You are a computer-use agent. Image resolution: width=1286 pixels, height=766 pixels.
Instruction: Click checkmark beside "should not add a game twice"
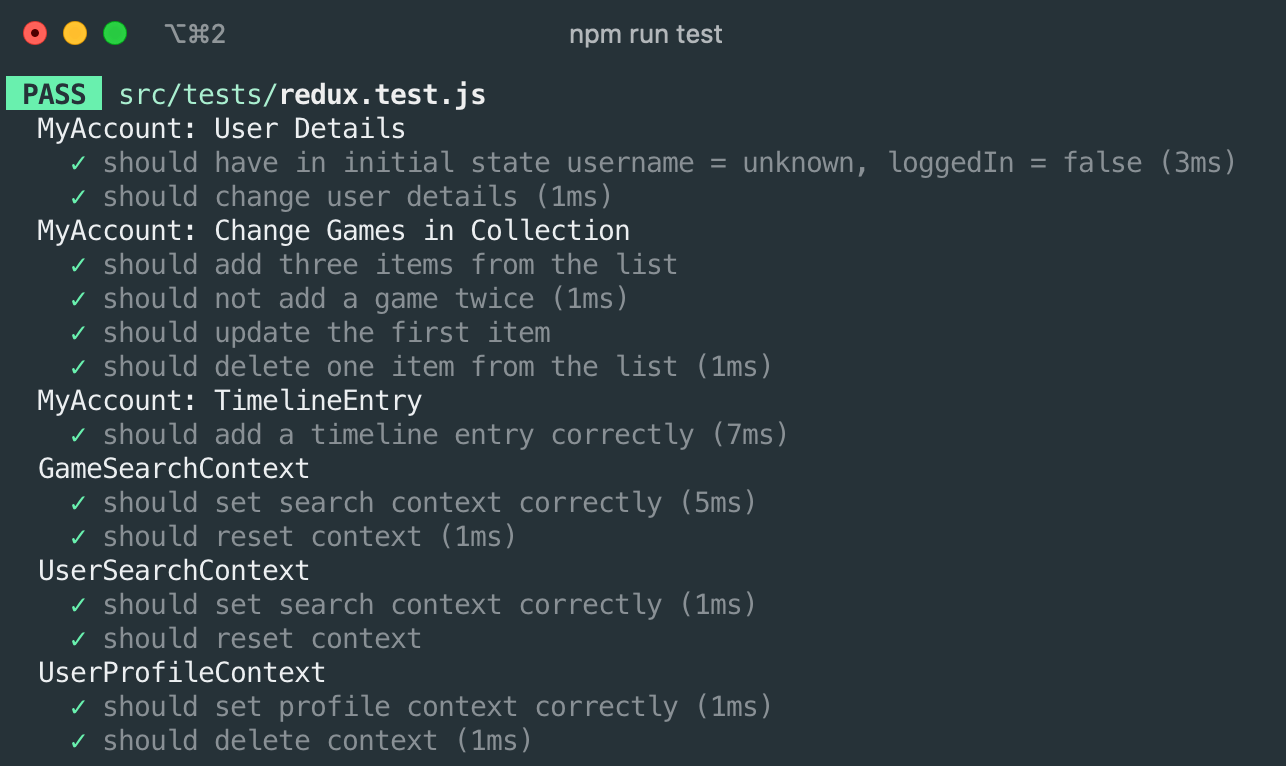click(78, 299)
